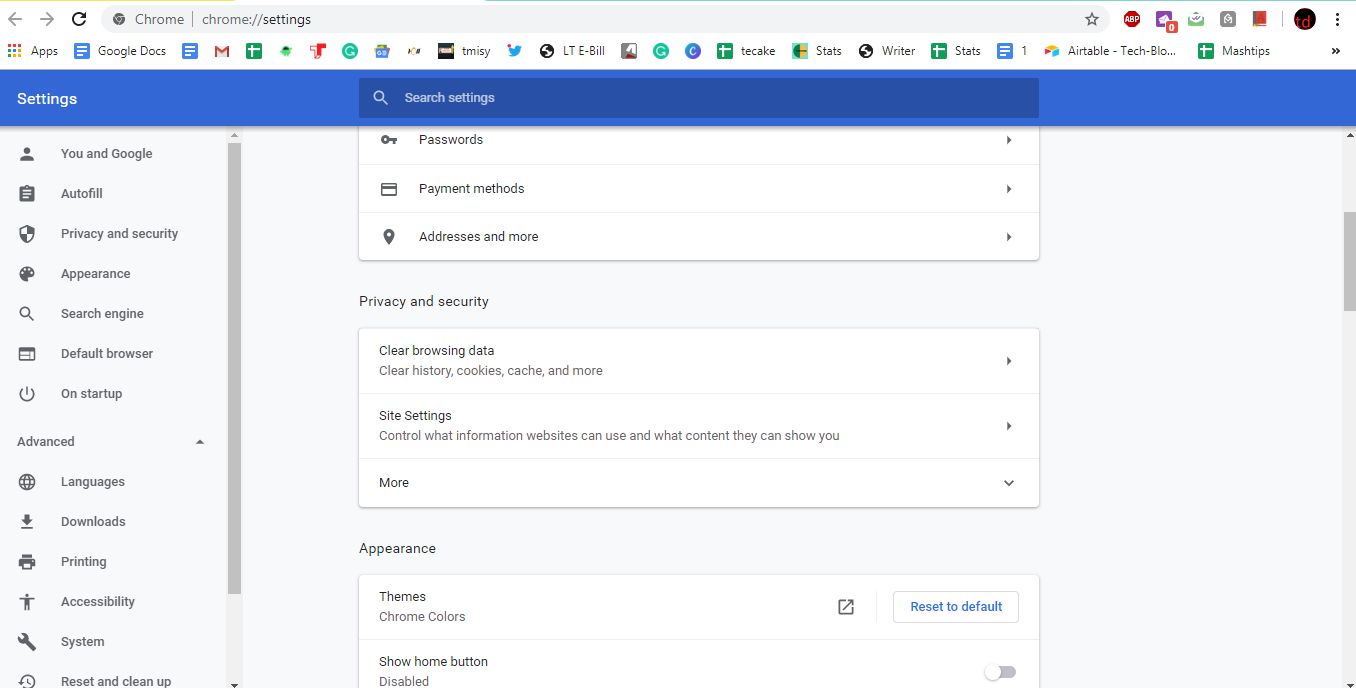Viewport: 1356px width, 688px height.
Task: Expand the More privacy options chevron
Action: (x=1009, y=483)
